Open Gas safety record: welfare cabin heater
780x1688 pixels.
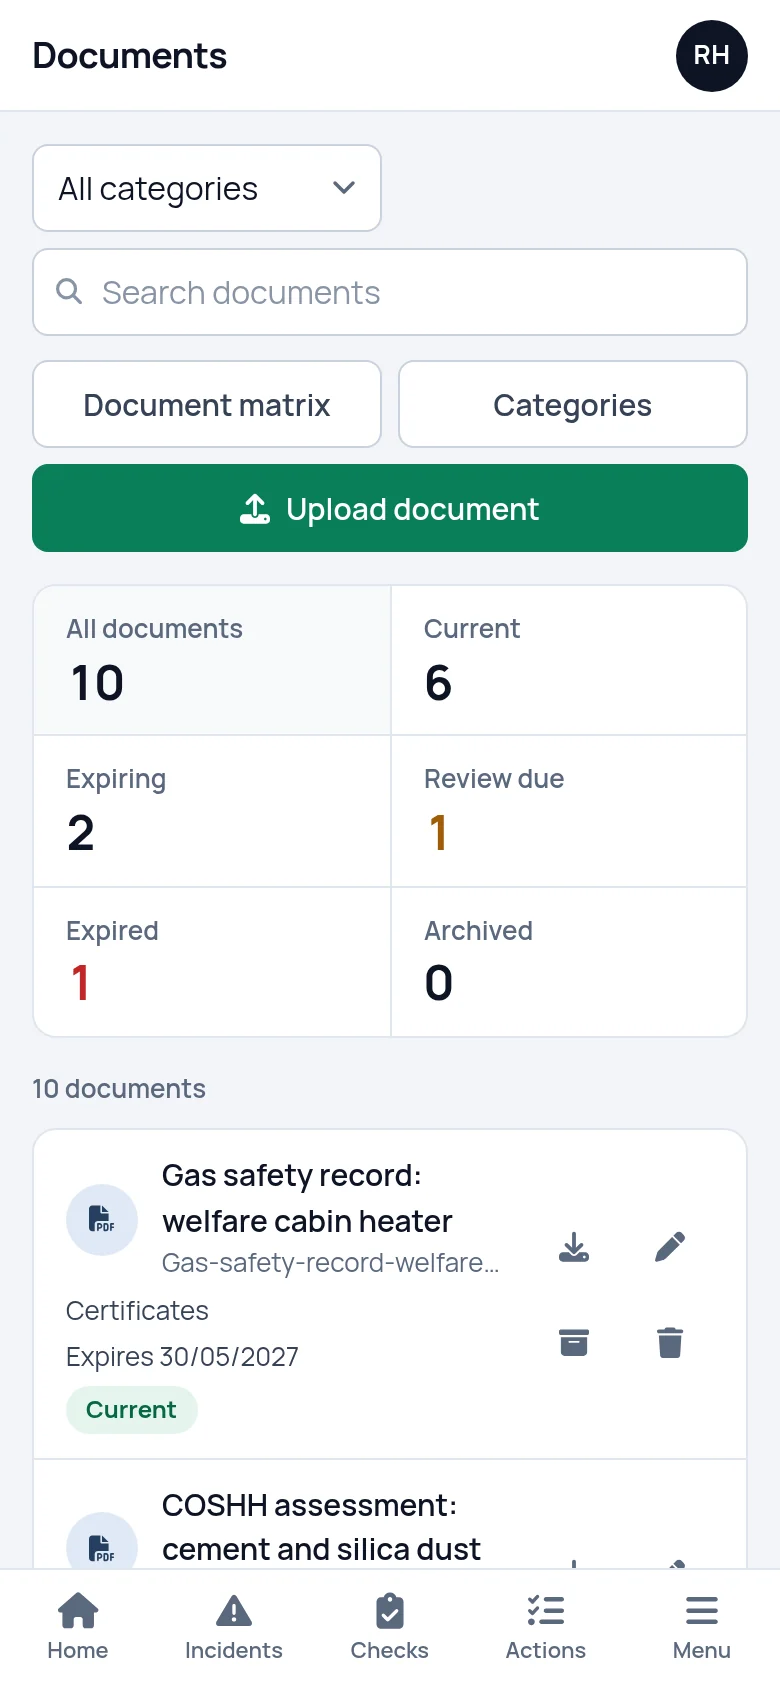(x=308, y=1198)
